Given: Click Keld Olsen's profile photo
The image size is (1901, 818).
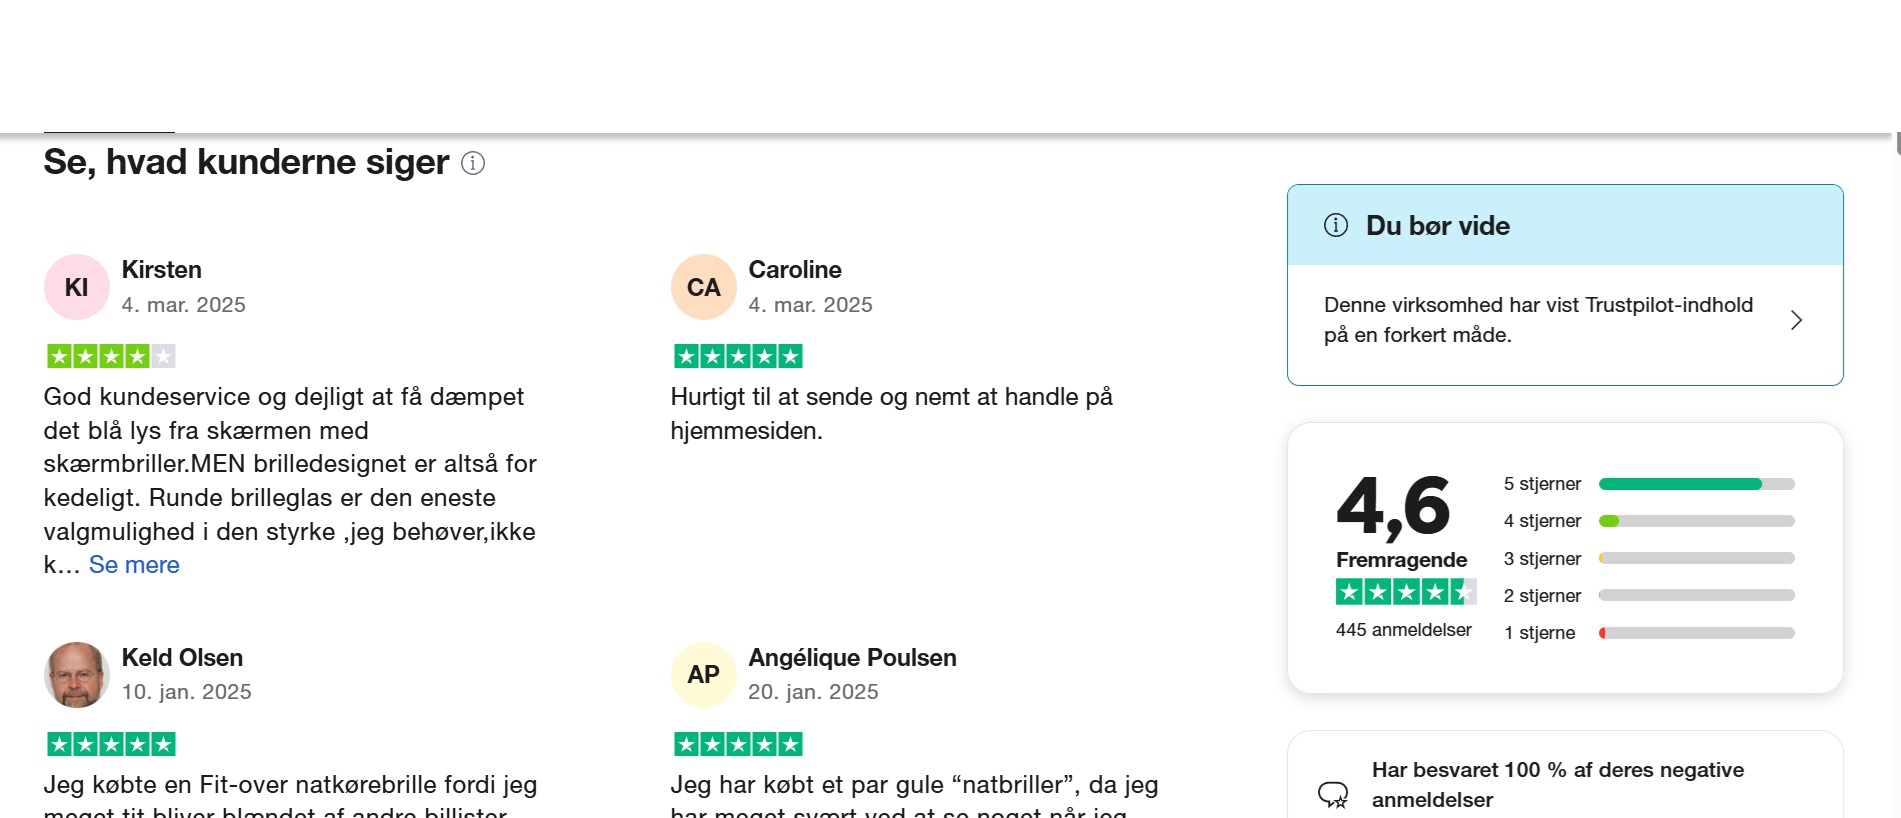Looking at the screenshot, I should pos(76,675).
